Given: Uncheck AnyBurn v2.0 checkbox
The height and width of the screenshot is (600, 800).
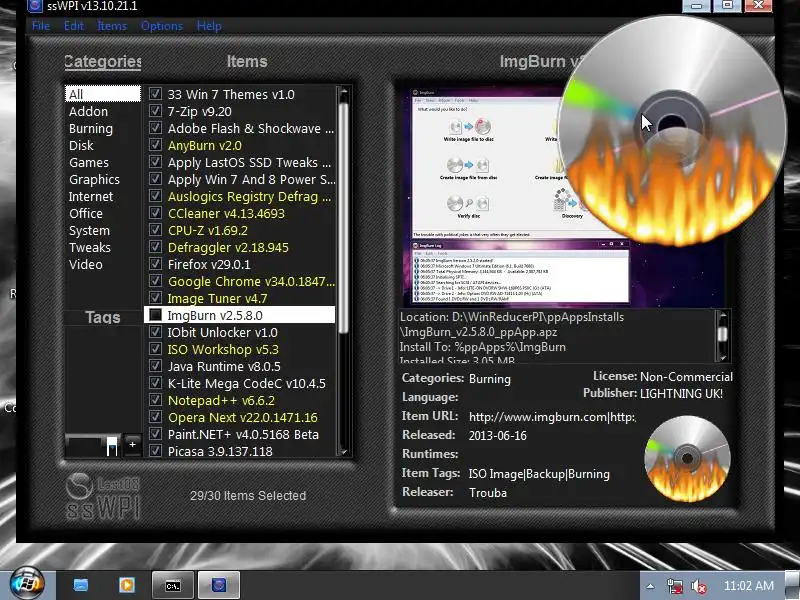Looking at the screenshot, I should tap(156, 145).
